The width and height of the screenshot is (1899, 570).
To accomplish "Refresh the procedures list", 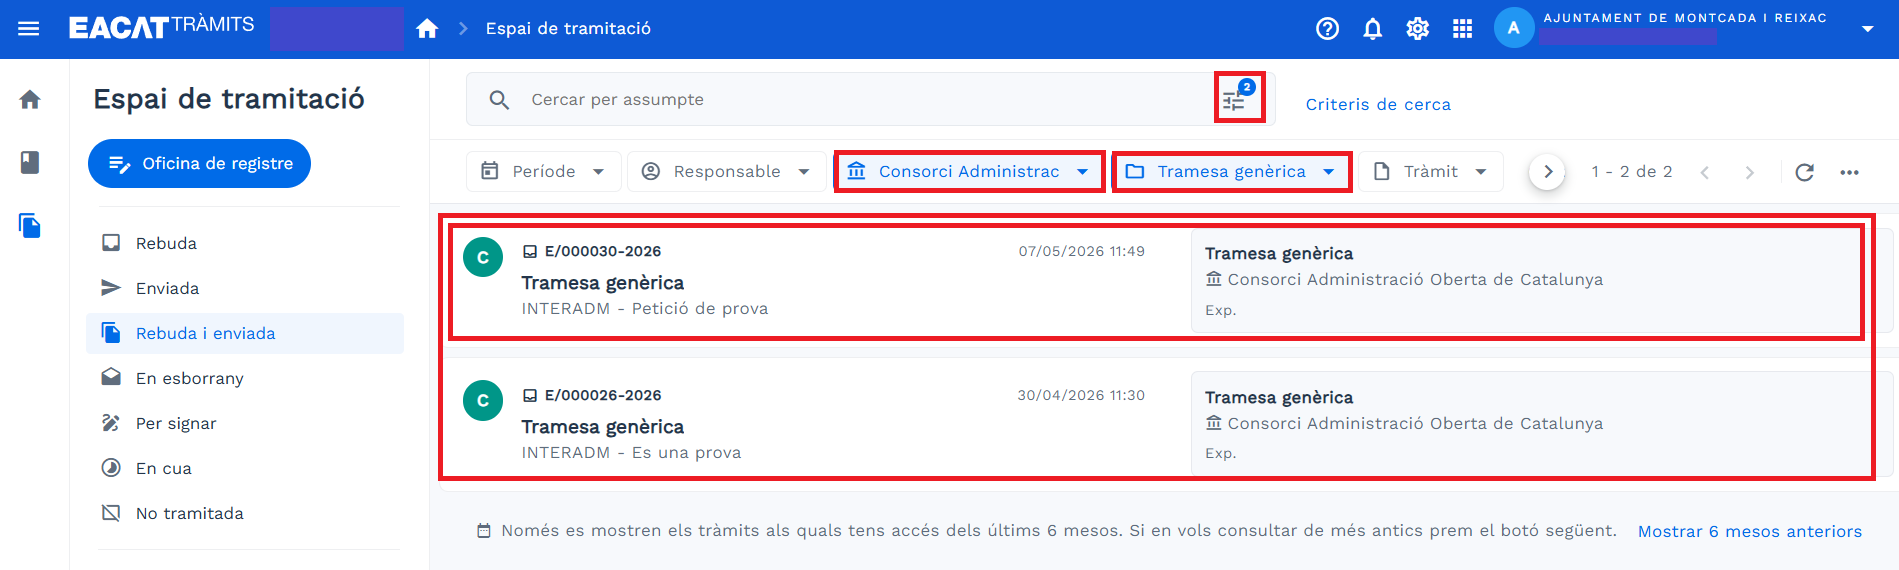I will click(x=1804, y=172).
